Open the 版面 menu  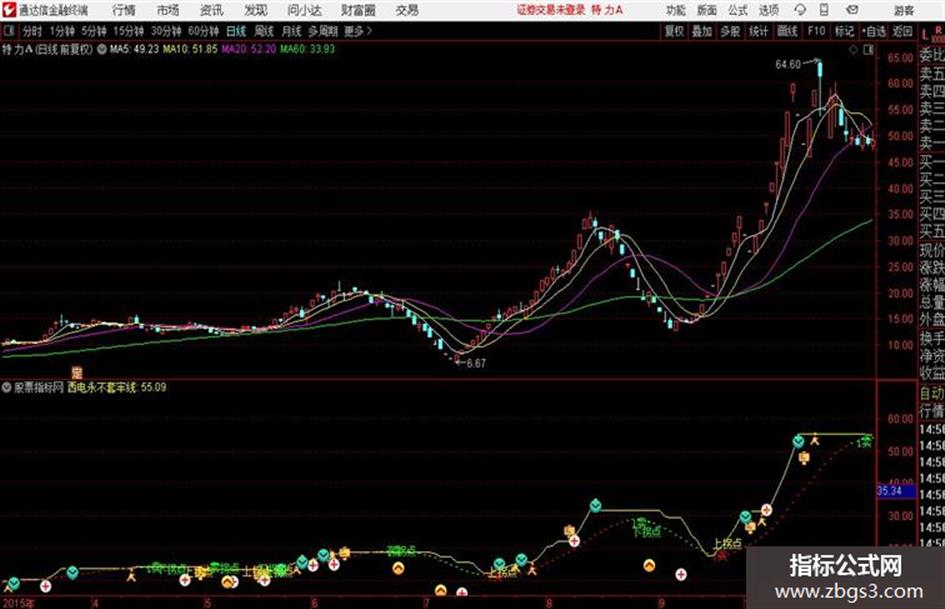click(x=706, y=10)
